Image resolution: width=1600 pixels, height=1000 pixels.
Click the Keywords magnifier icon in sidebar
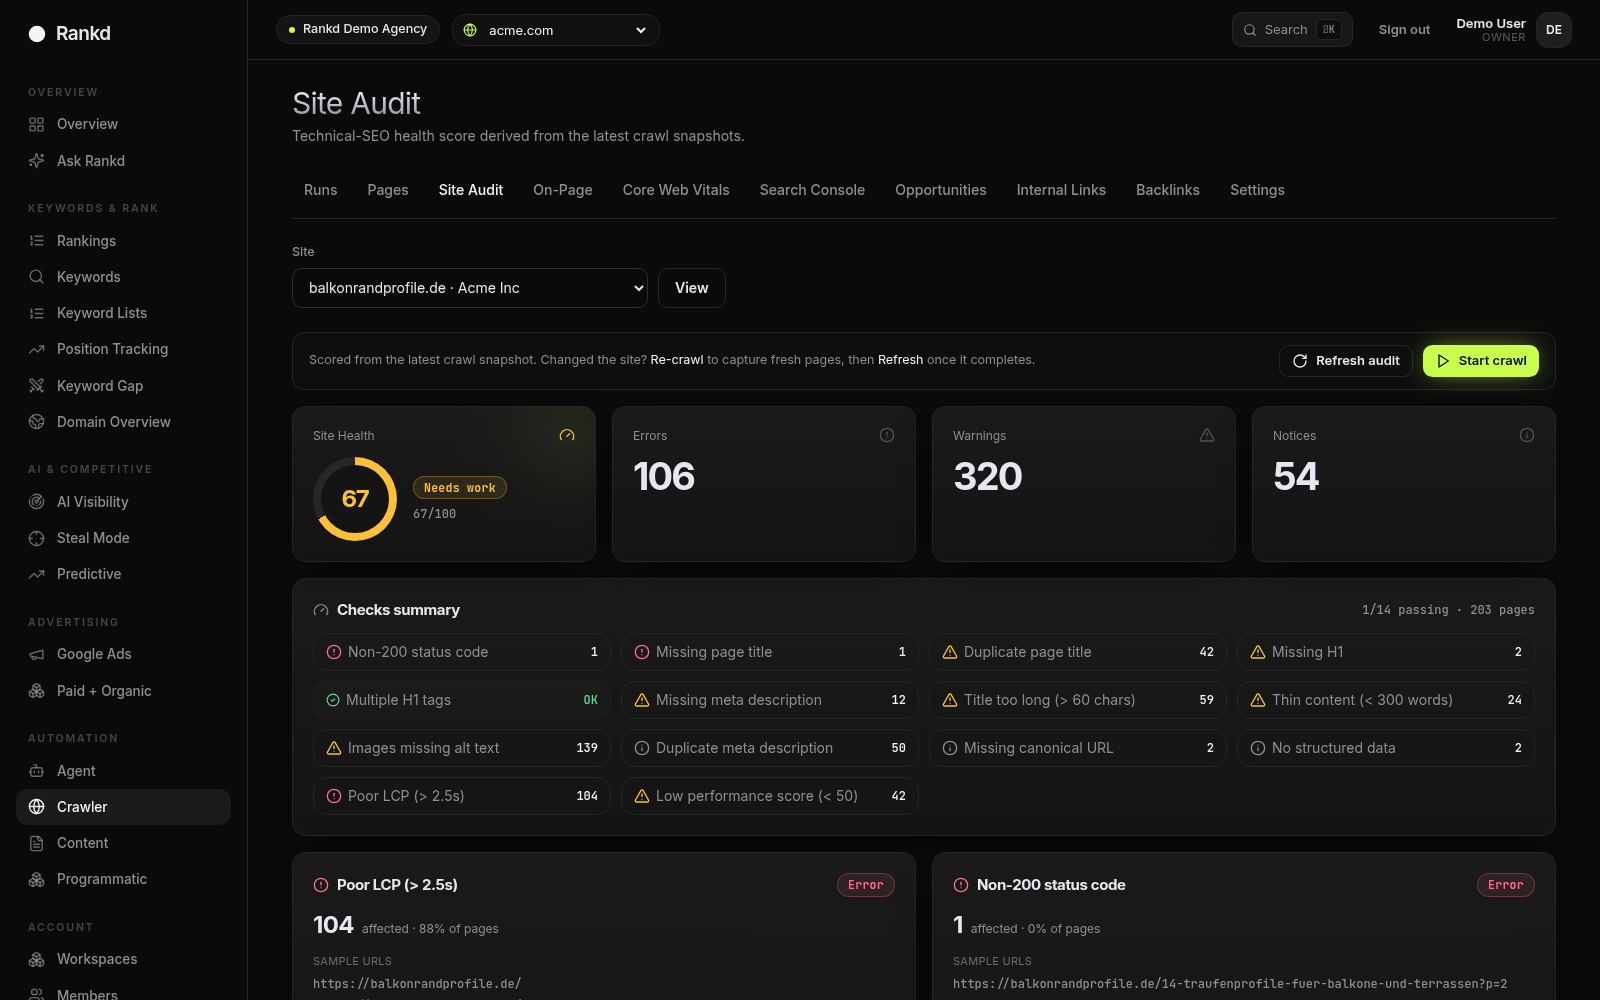pos(37,277)
